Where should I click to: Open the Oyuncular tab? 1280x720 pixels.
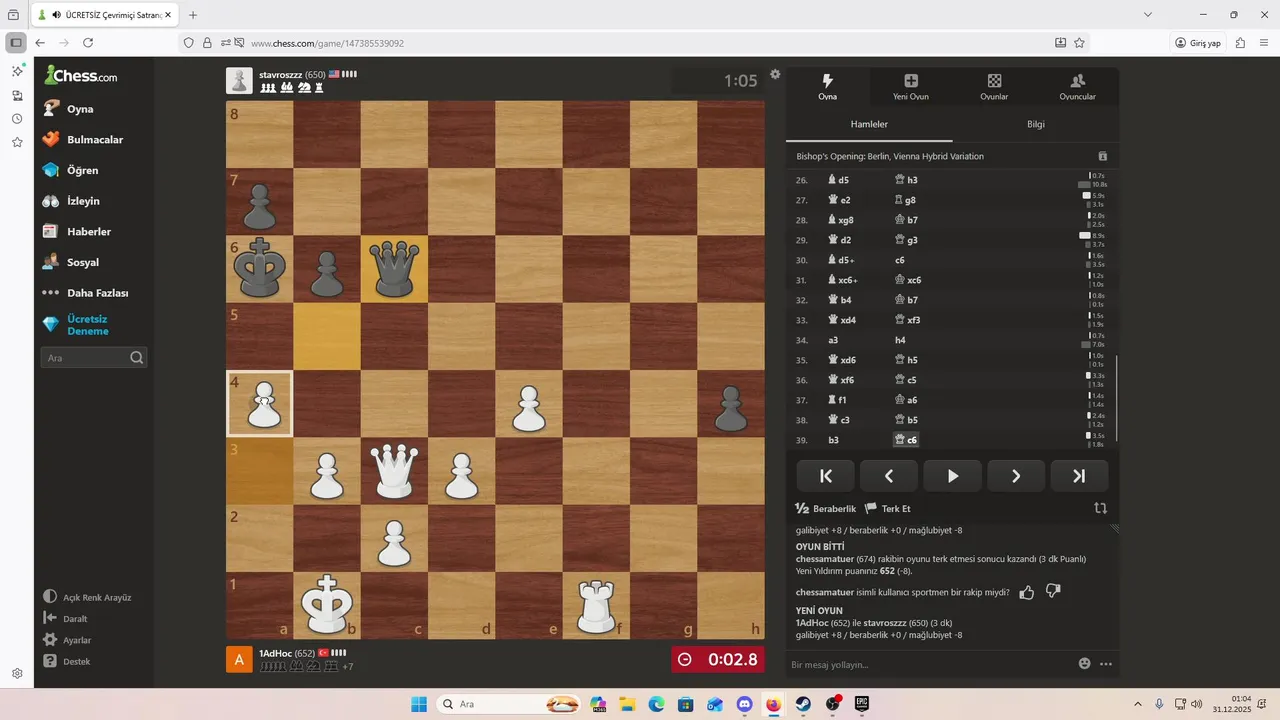point(1077,87)
